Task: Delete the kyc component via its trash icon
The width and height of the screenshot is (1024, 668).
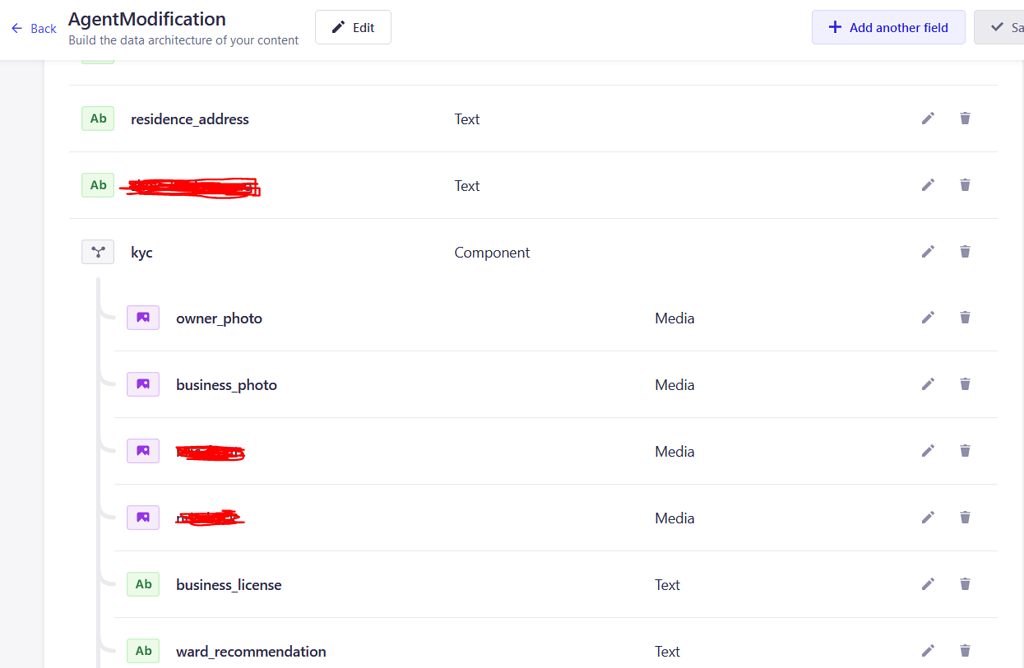Action: pyautogui.click(x=964, y=251)
